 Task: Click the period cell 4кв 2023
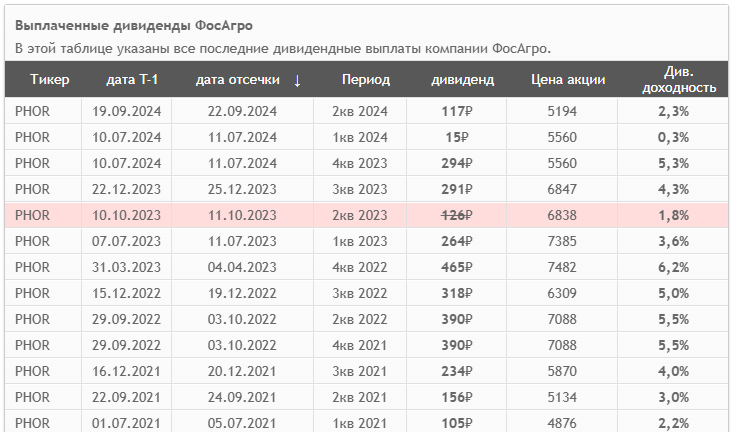tap(360, 164)
